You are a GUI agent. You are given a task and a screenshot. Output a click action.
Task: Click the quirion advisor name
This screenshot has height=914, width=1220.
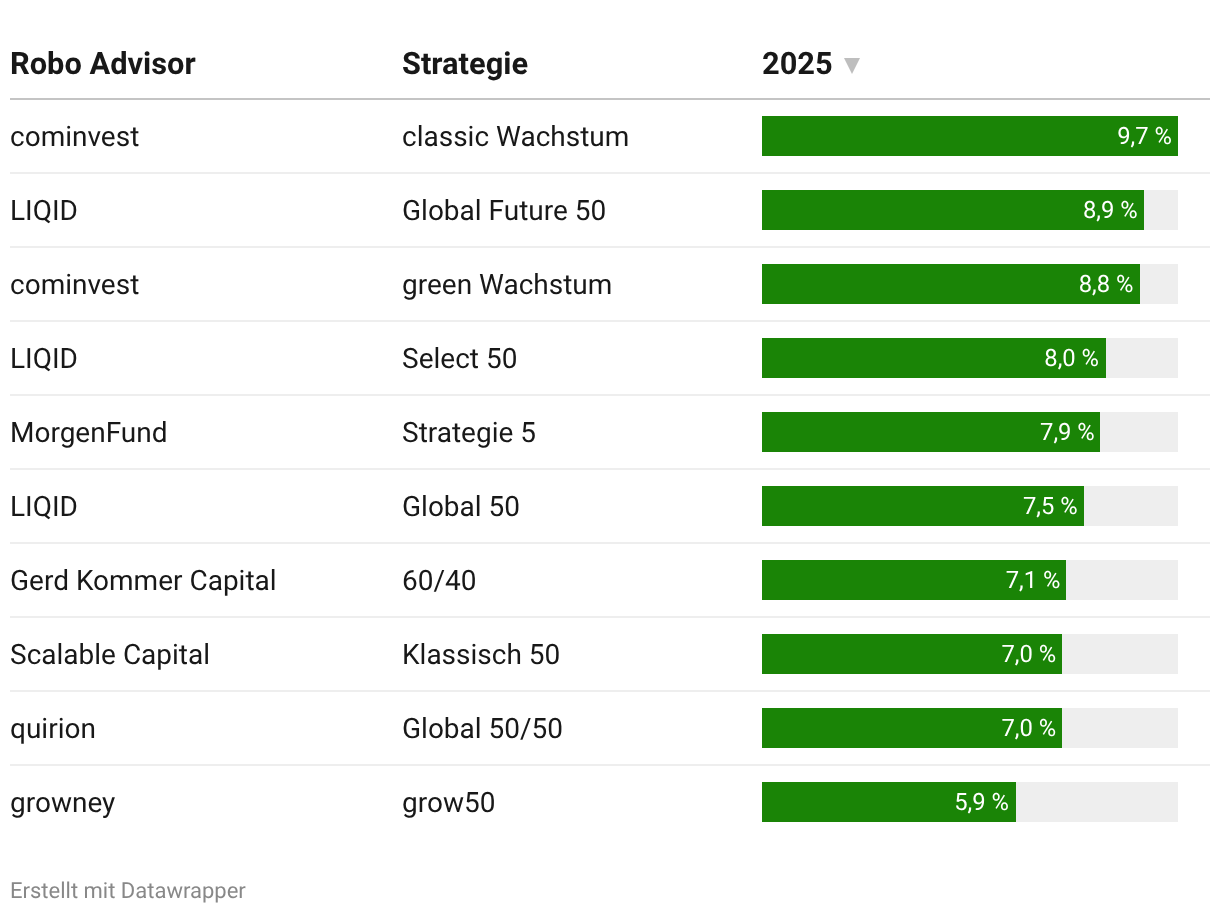click(53, 728)
